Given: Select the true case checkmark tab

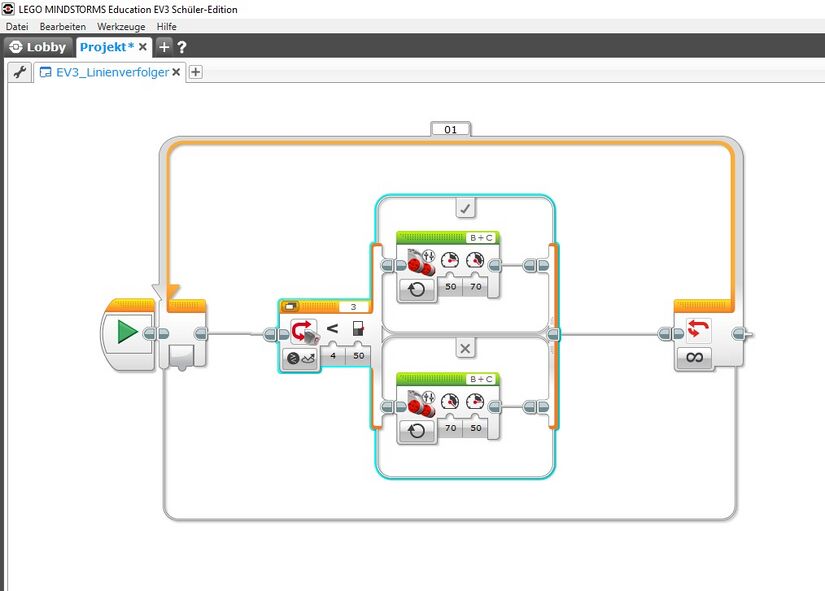Looking at the screenshot, I should point(464,208).
